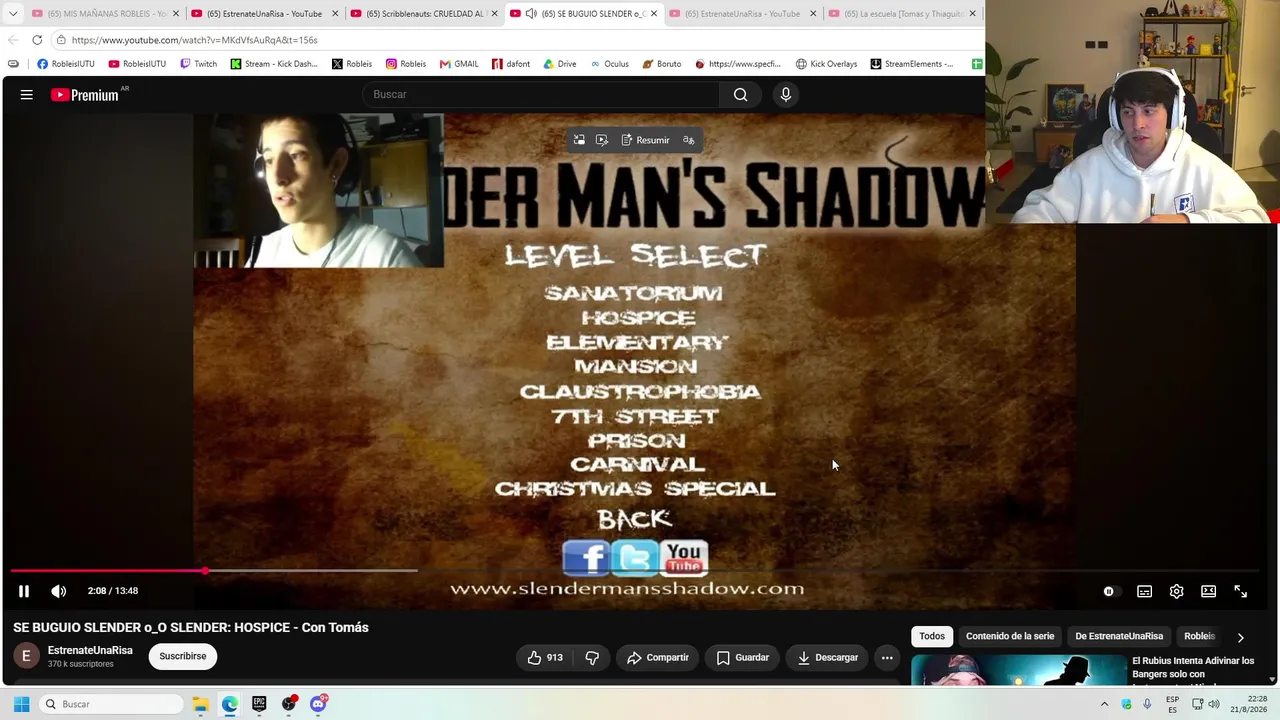
Task: Open the Robleis X bookmark
Action: click(x=352, y=64)
